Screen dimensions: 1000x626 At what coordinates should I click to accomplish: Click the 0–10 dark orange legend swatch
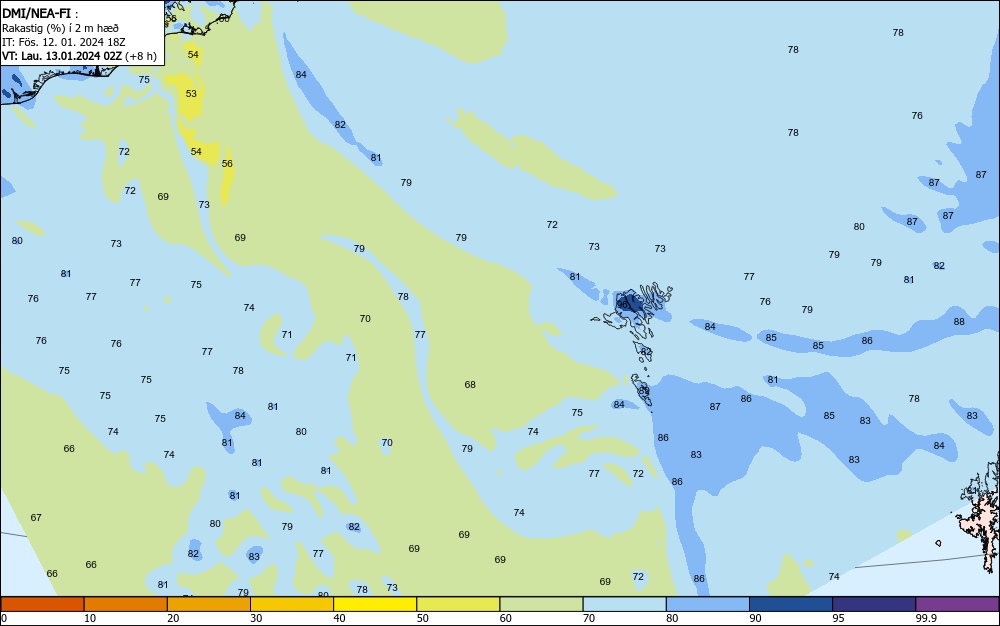42,604
